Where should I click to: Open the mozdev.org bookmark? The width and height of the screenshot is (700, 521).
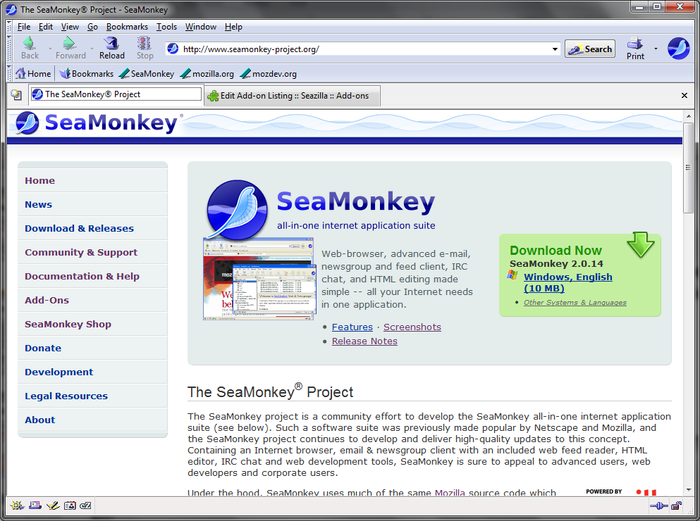point(268,74)
